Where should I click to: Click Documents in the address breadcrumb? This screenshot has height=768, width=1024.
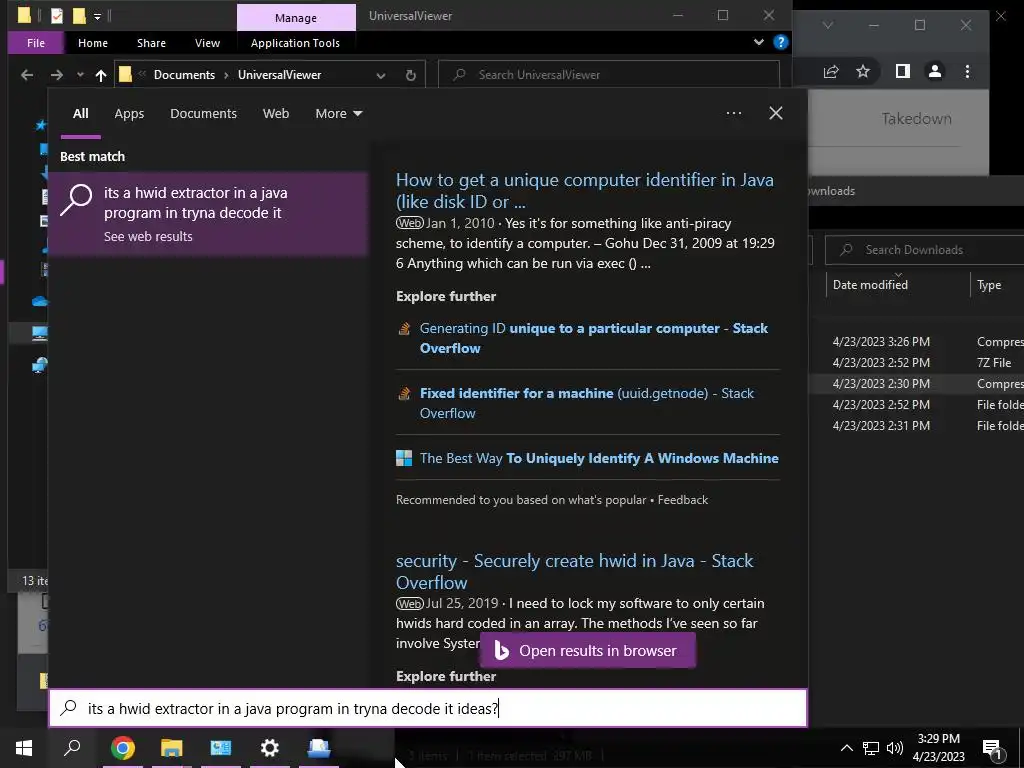click(x=184, y=74)
